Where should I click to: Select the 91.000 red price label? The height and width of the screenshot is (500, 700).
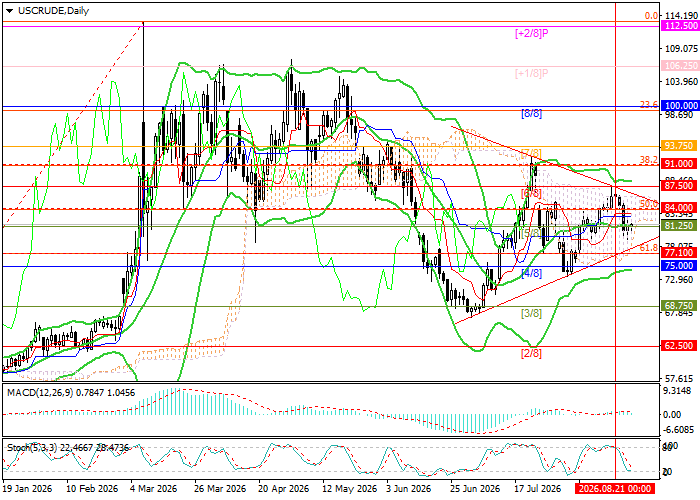[679, 163]
